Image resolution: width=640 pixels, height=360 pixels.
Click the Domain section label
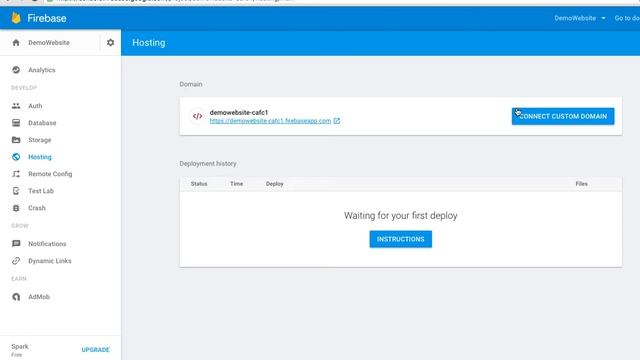191,84
